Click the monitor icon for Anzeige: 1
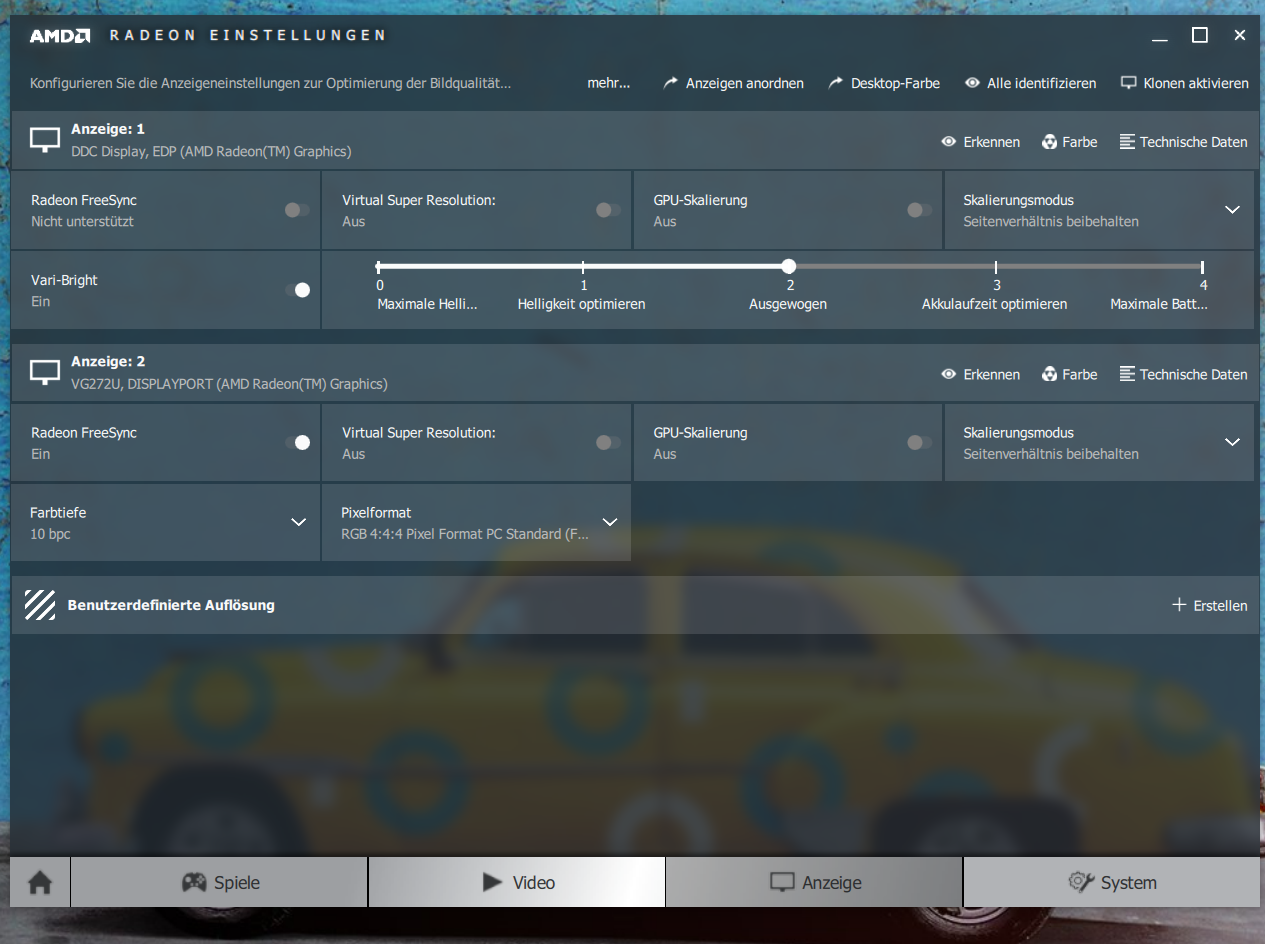1268x944 pixels. 45,140
